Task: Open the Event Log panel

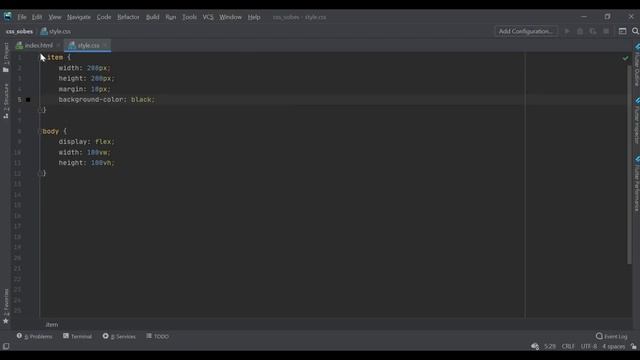Action: pyautogui.click(x=611, y=336)
